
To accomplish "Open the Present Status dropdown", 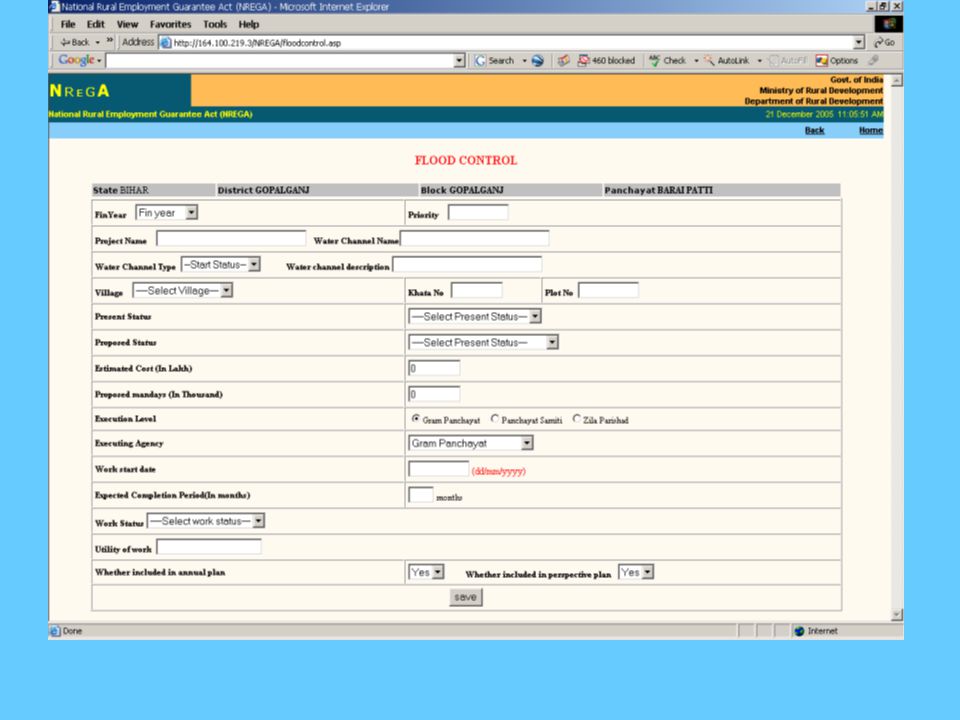I will coord(474,317).
